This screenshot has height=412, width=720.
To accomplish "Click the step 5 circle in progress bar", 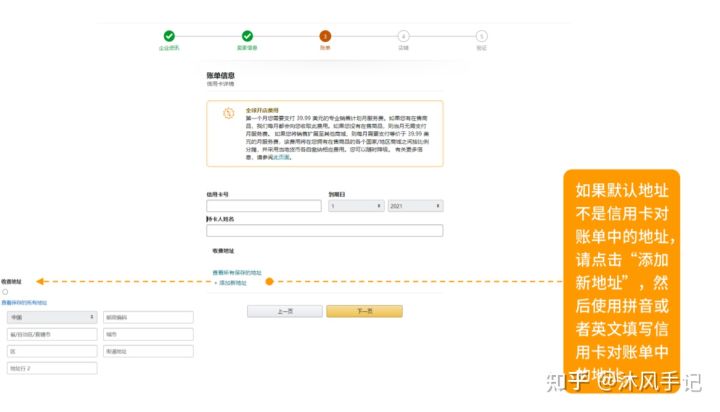I will 481,36.
